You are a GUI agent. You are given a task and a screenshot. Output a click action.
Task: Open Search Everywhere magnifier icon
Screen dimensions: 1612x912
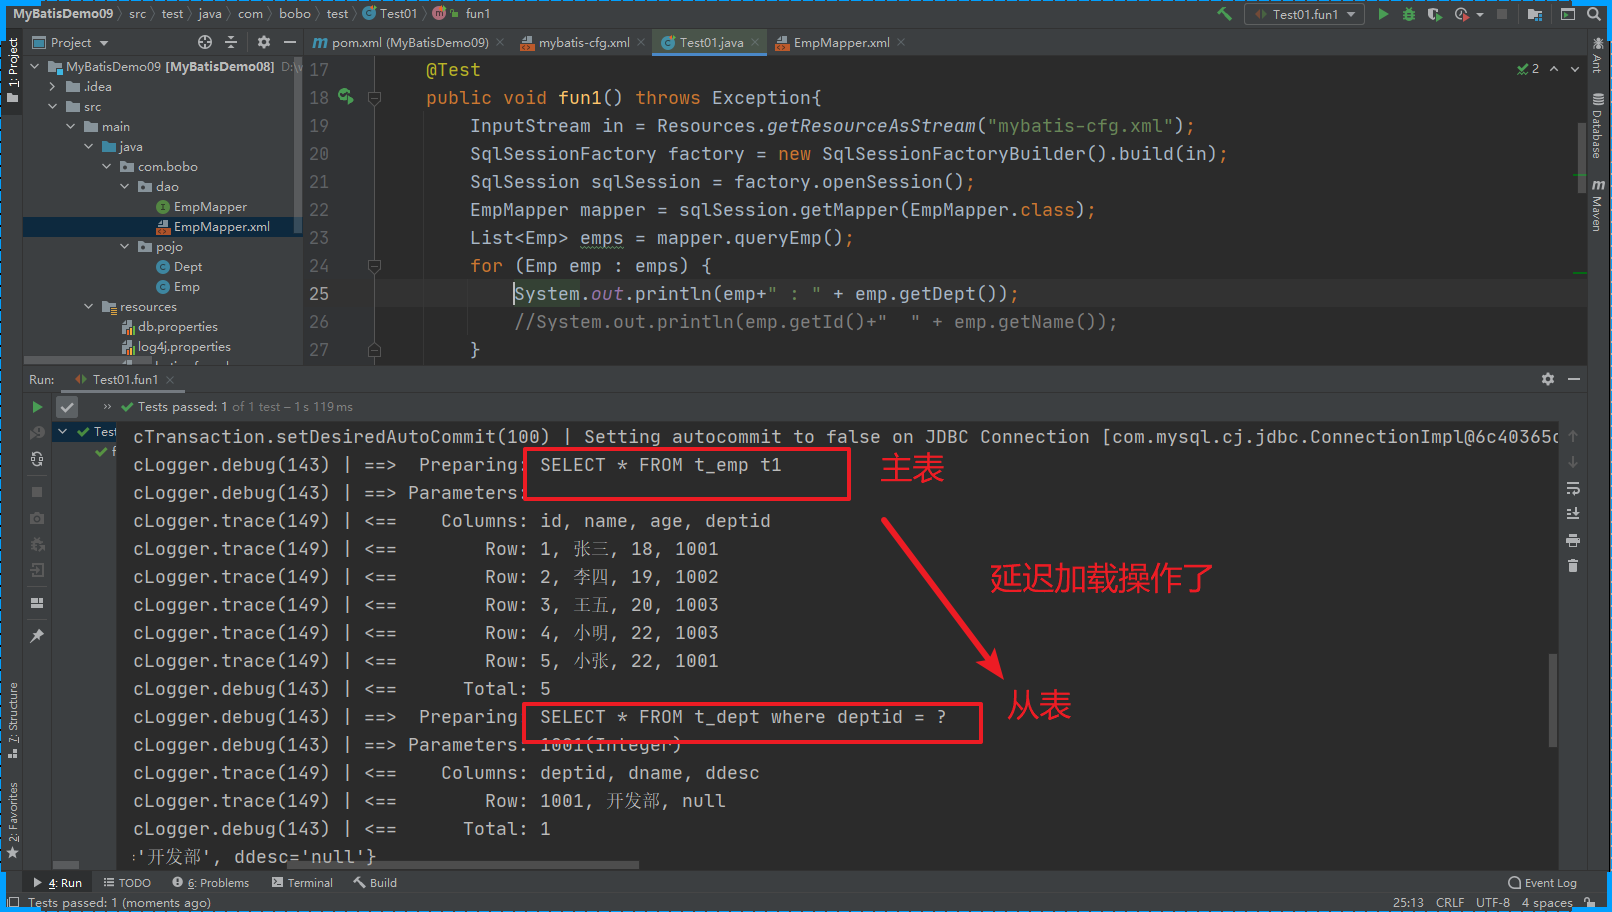(x=1592, y=14)
